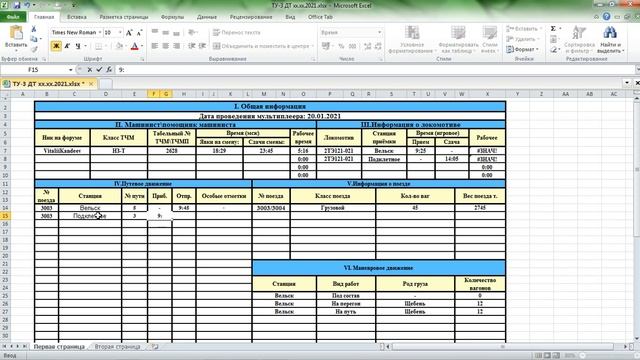Image resolution: width=640 pixels, height=360 pixels.
Task: Increase indent in the alignment group
Action: click(202, 46)
